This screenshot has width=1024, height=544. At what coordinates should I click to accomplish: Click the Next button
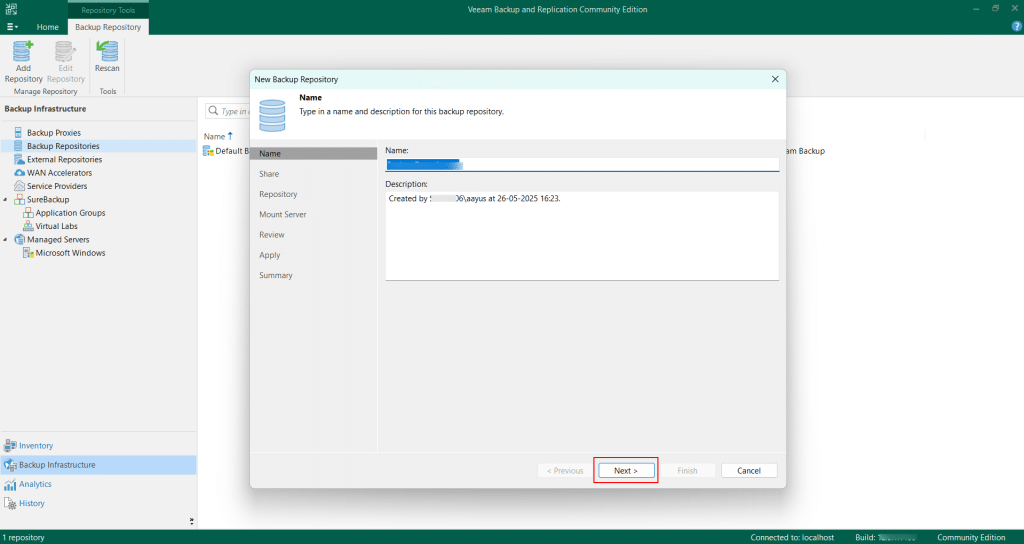(x=626, y=470)
